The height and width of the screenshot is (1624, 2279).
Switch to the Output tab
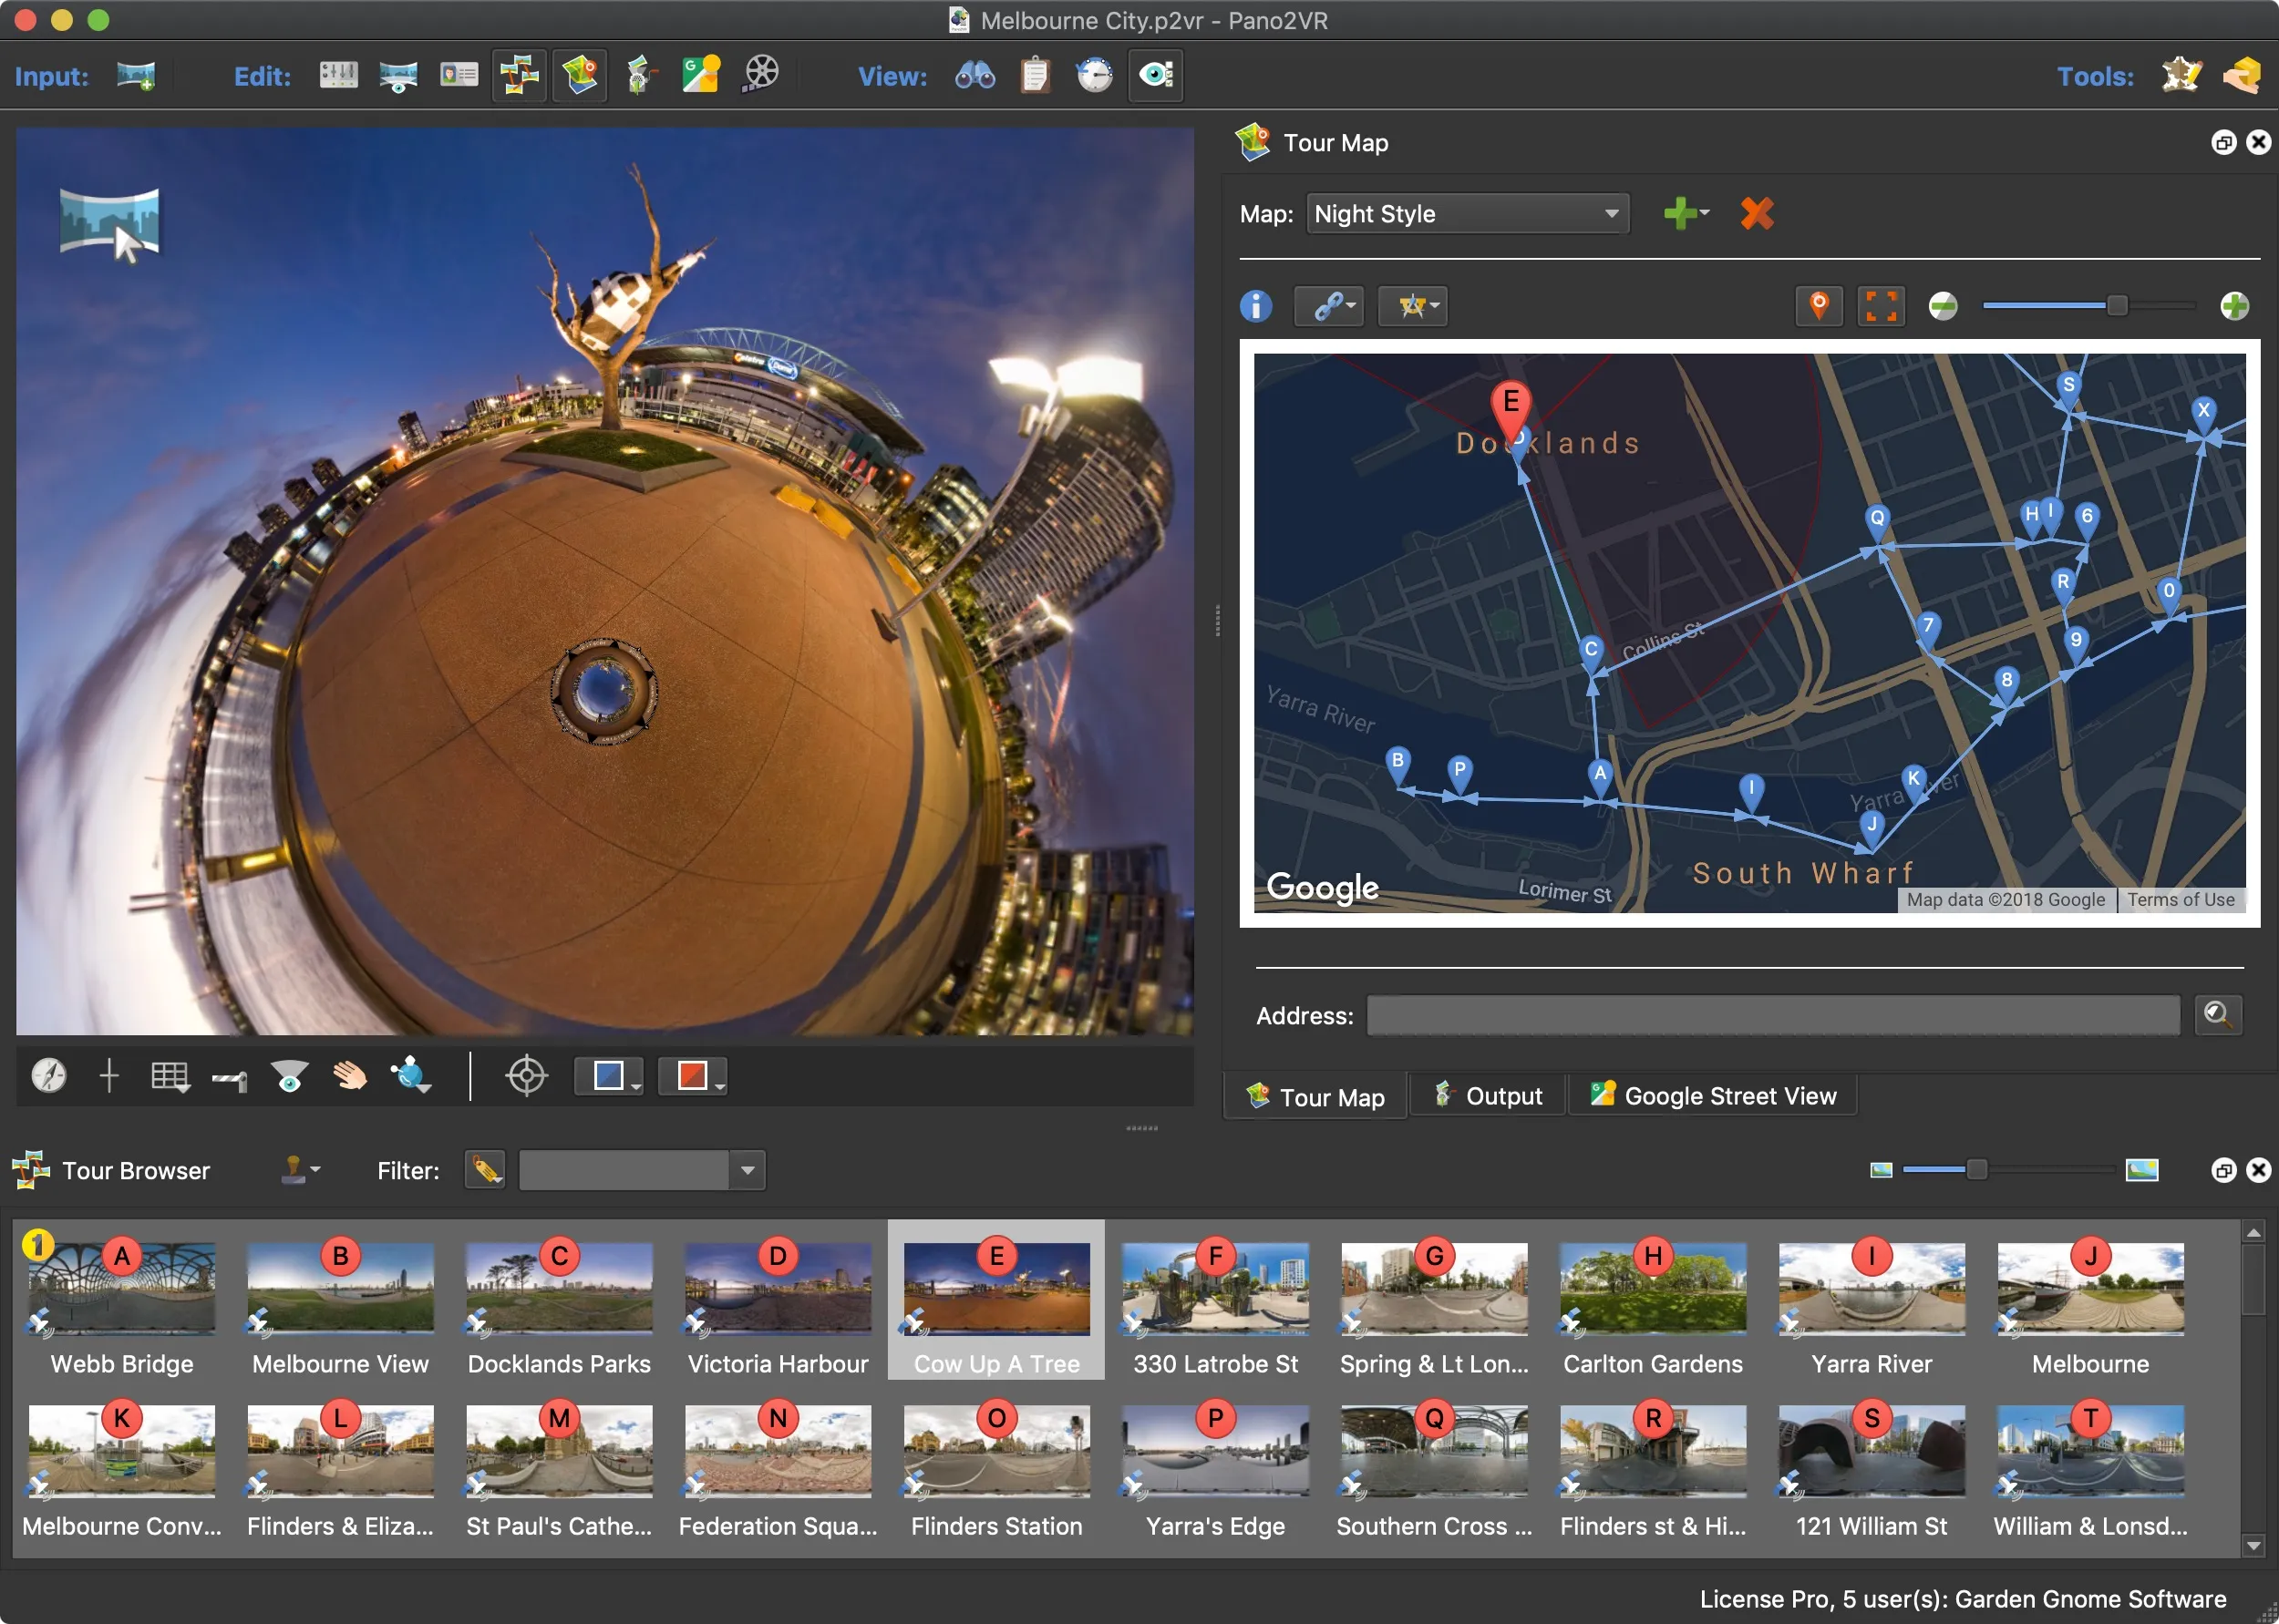(1488, 1096)
